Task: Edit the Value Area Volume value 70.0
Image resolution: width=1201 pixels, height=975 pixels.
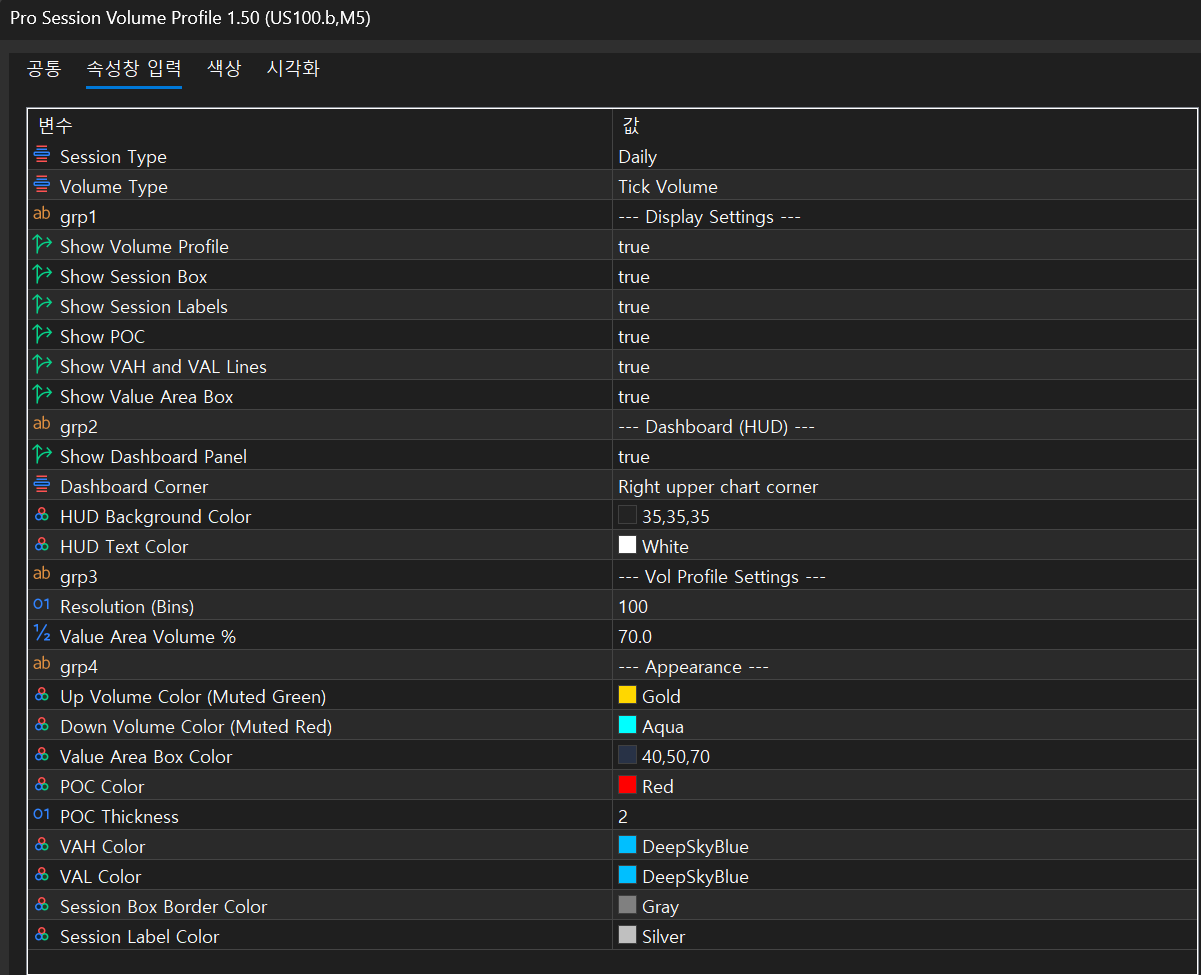Action: click(x=635, y=637)
